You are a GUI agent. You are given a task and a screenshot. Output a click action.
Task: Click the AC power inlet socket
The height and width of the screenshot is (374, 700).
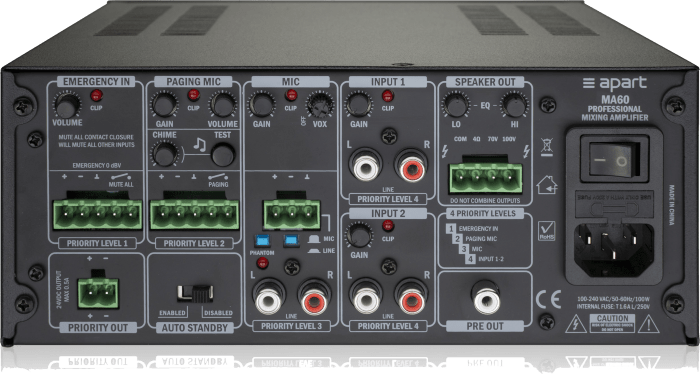point(614,249)
